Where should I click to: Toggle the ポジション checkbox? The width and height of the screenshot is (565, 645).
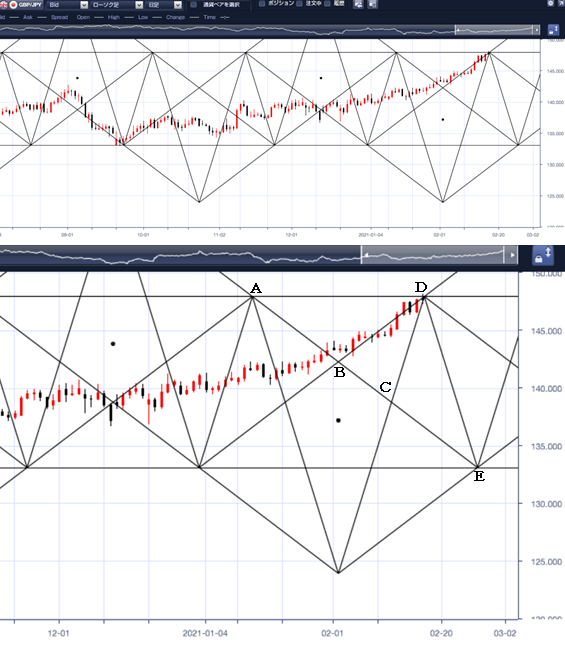click(262, 3)
